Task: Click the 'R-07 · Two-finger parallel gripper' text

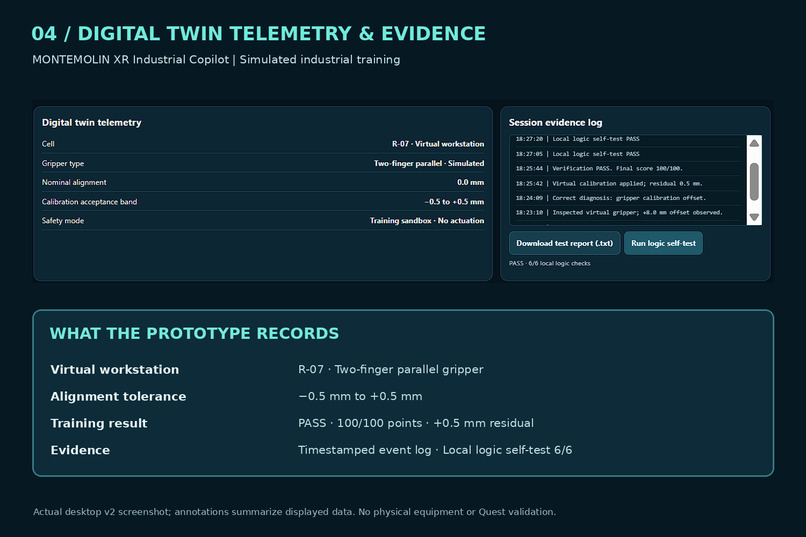Action: pos(391,369)
